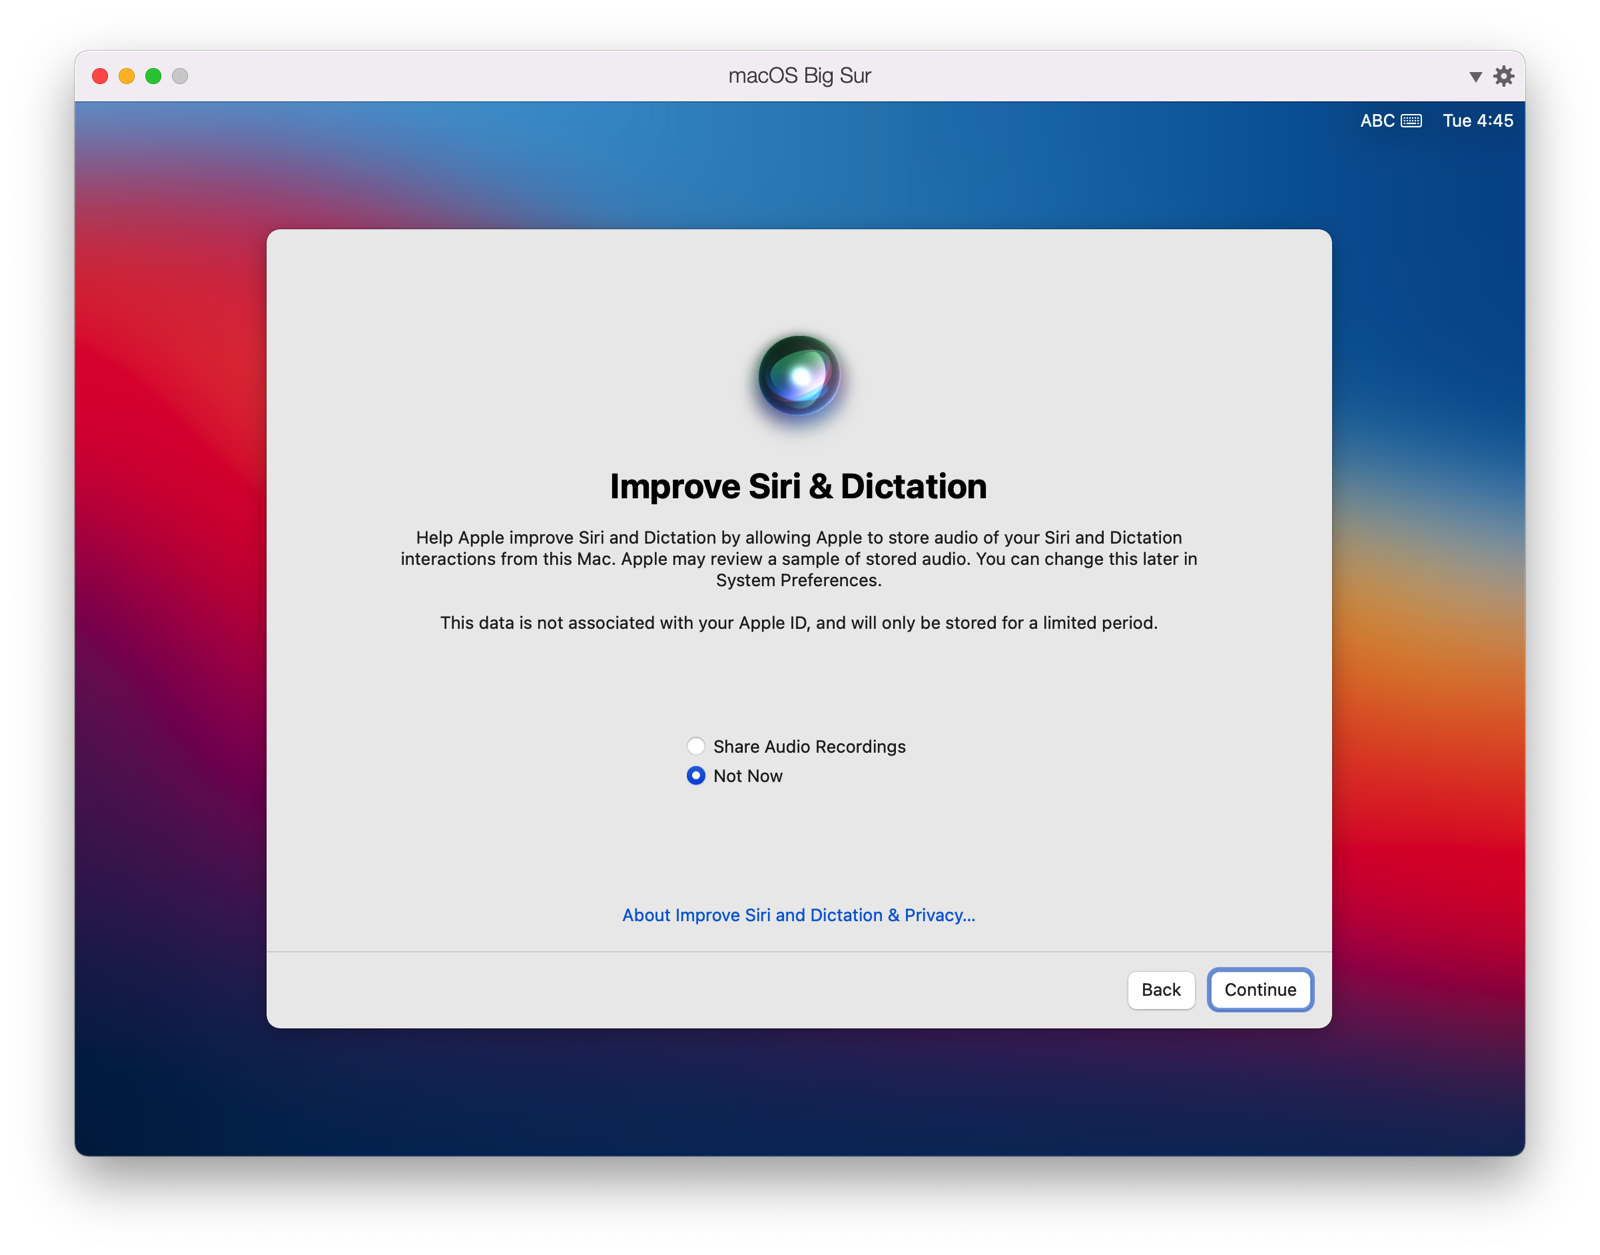
Task: Click the "macOS Big Sur" window title
Action: coord(798,75)
